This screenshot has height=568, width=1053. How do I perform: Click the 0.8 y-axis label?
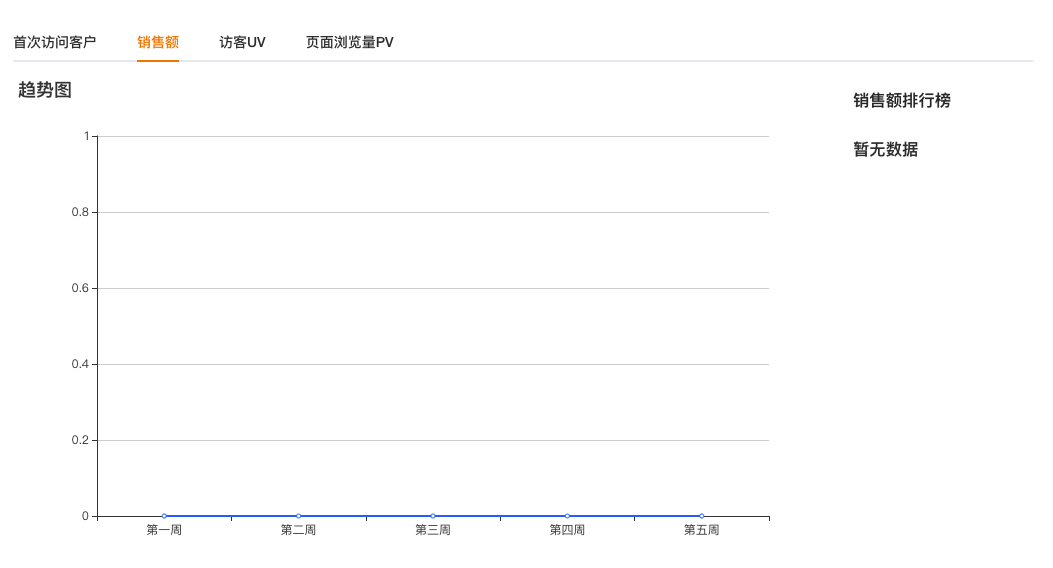(x=80, y=212)
